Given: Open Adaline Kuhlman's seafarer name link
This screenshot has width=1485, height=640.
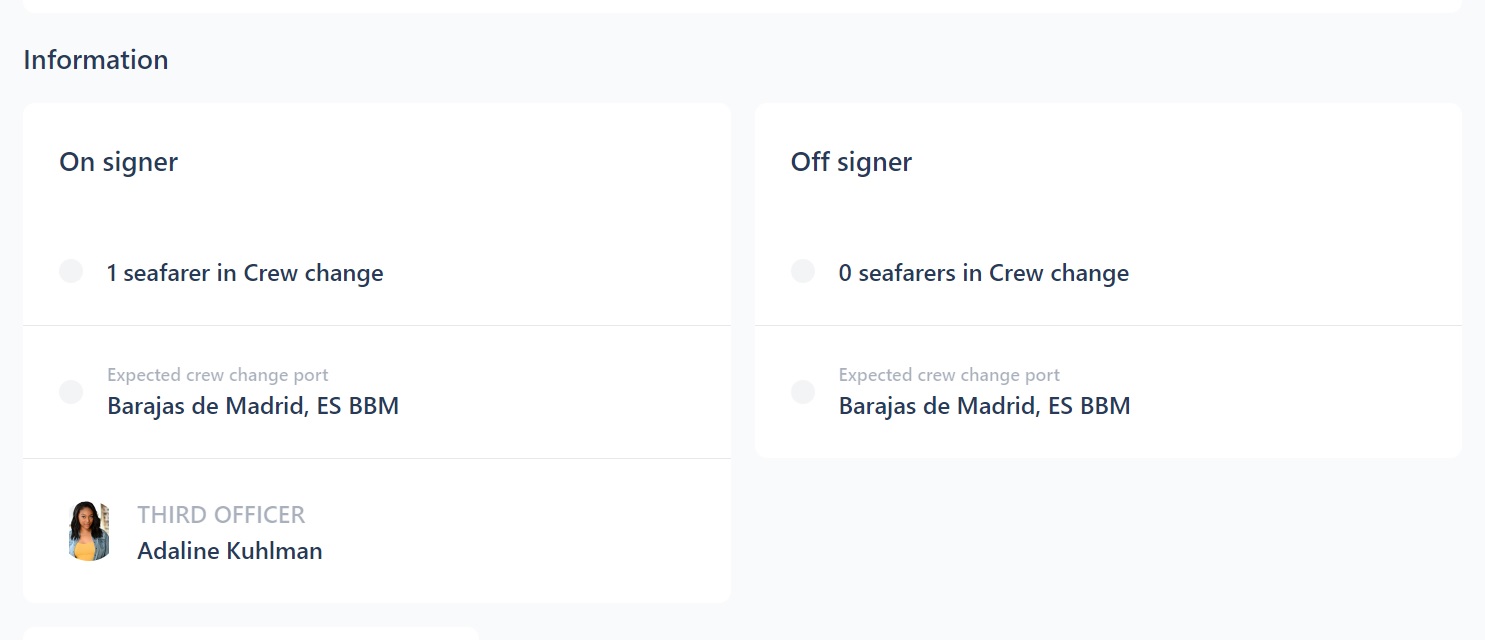Looking at the screenshot, I should (x=230, y=551).
